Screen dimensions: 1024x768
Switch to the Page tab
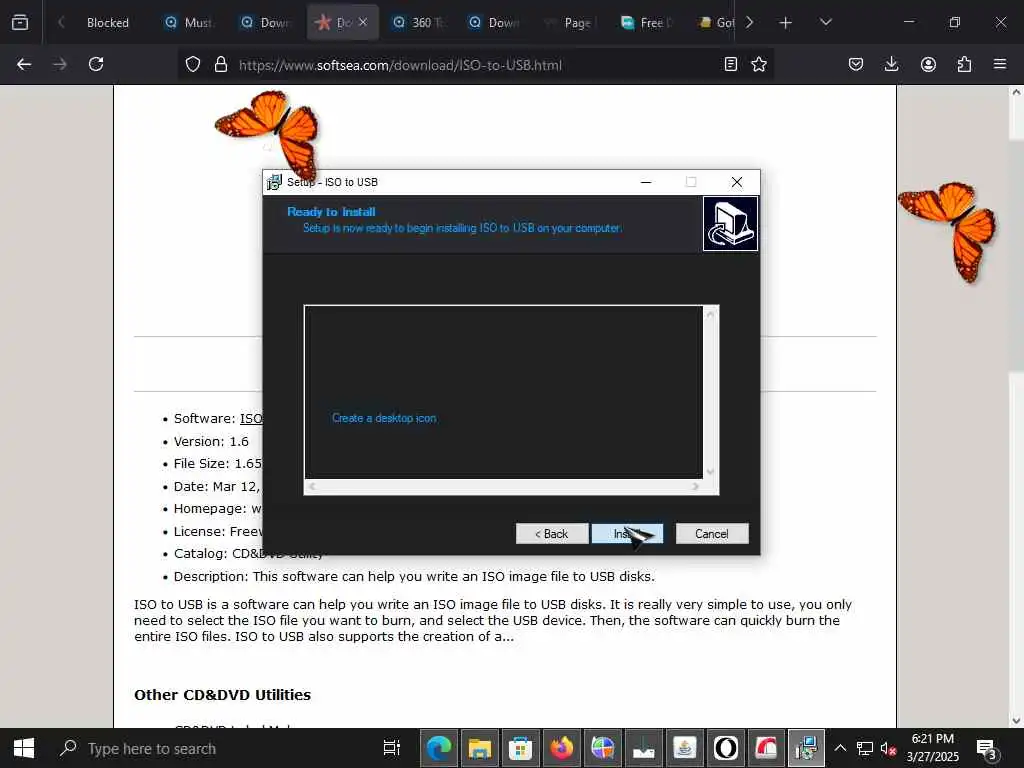click(570, 23)
